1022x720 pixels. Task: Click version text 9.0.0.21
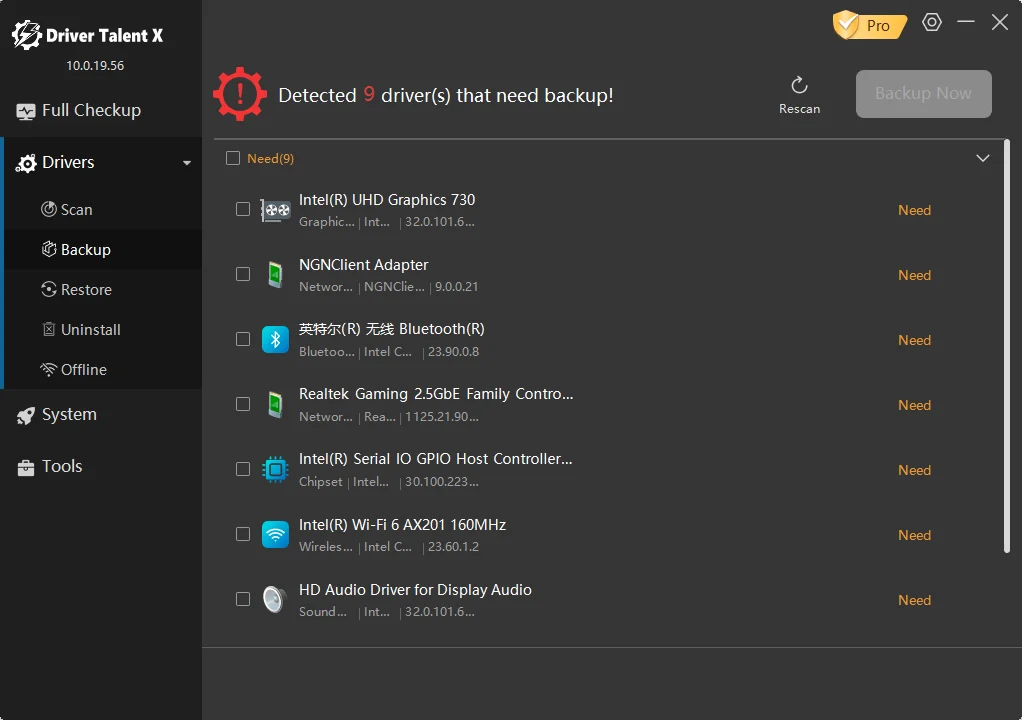click(456, 287)
